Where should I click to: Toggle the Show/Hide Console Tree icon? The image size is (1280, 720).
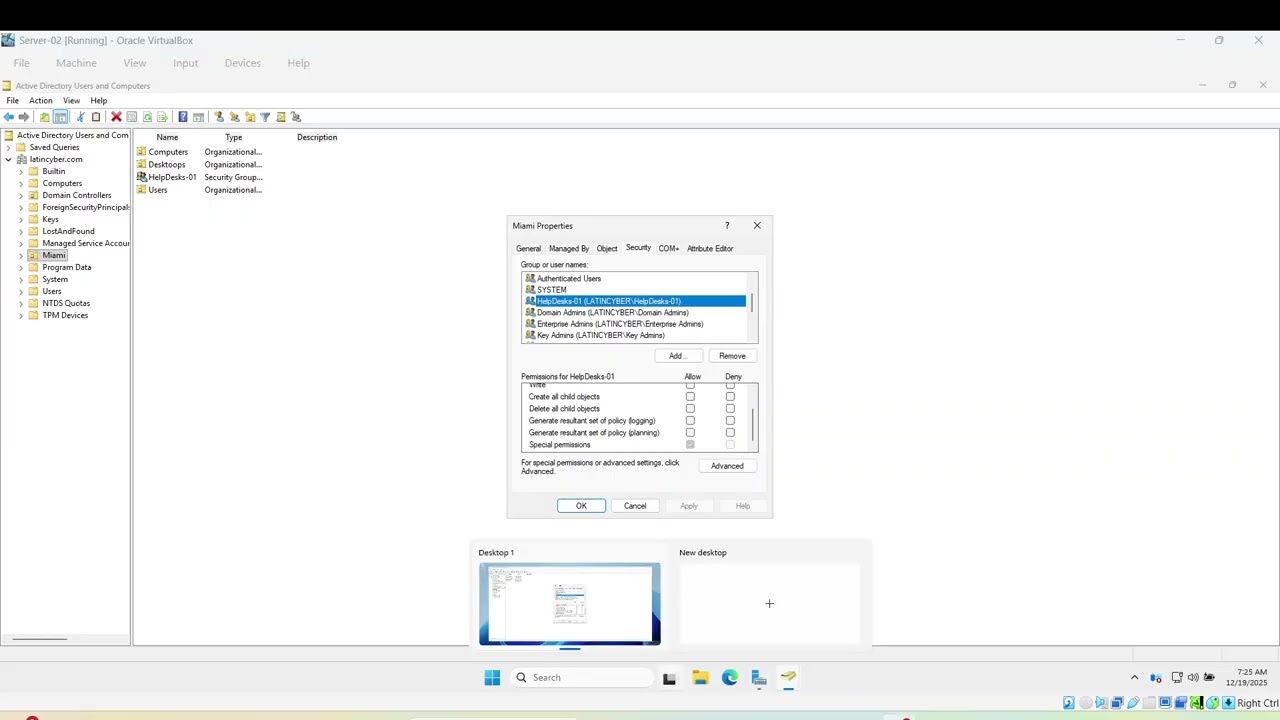(61, 117)
